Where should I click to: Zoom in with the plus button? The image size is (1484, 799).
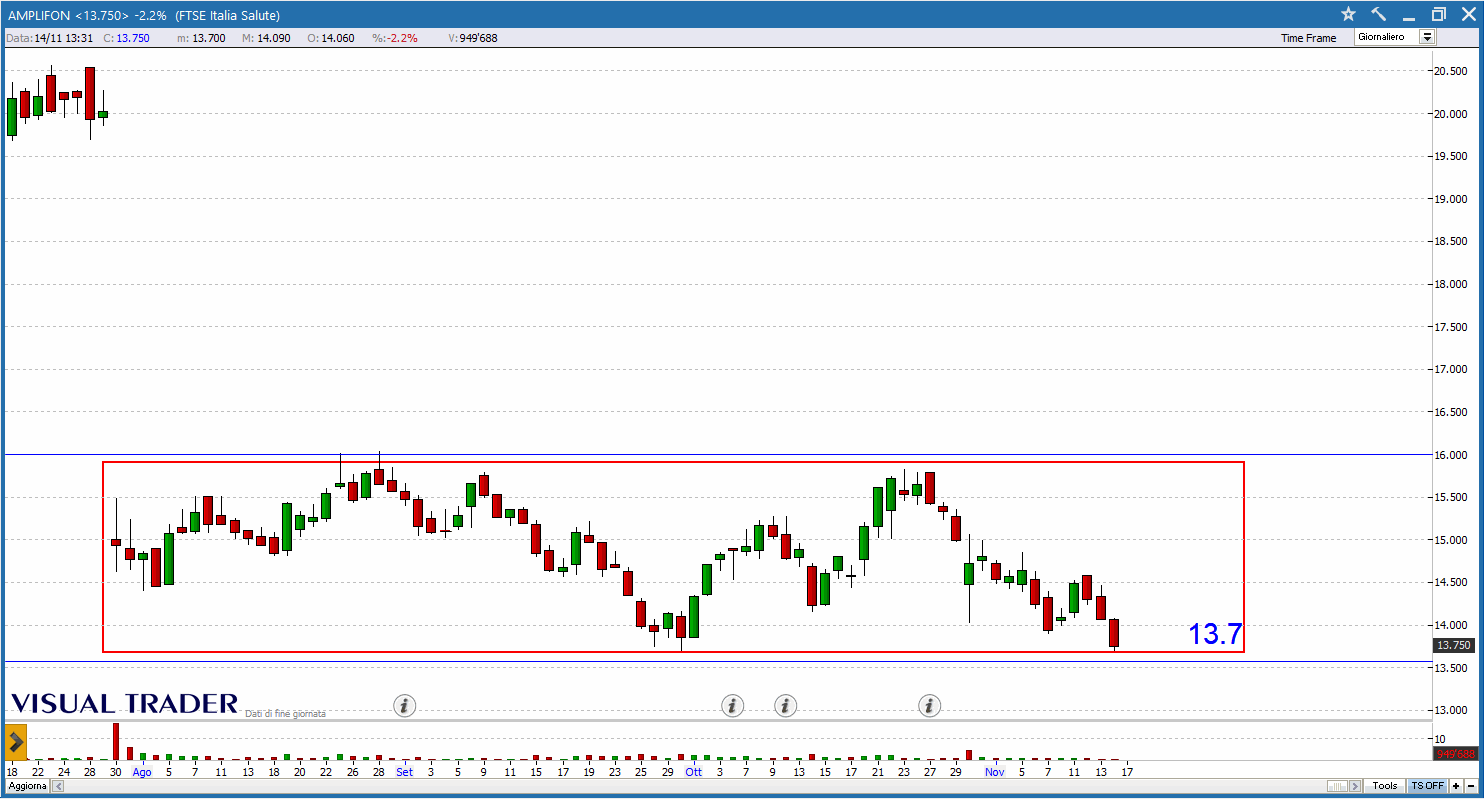1456,786
